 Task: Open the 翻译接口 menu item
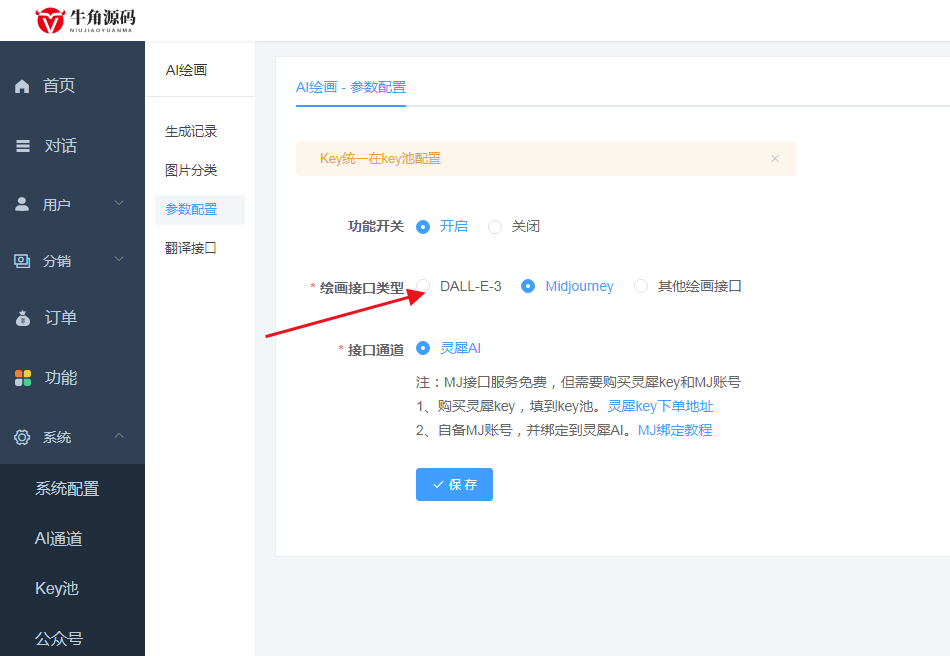click(x=190, y=247)
